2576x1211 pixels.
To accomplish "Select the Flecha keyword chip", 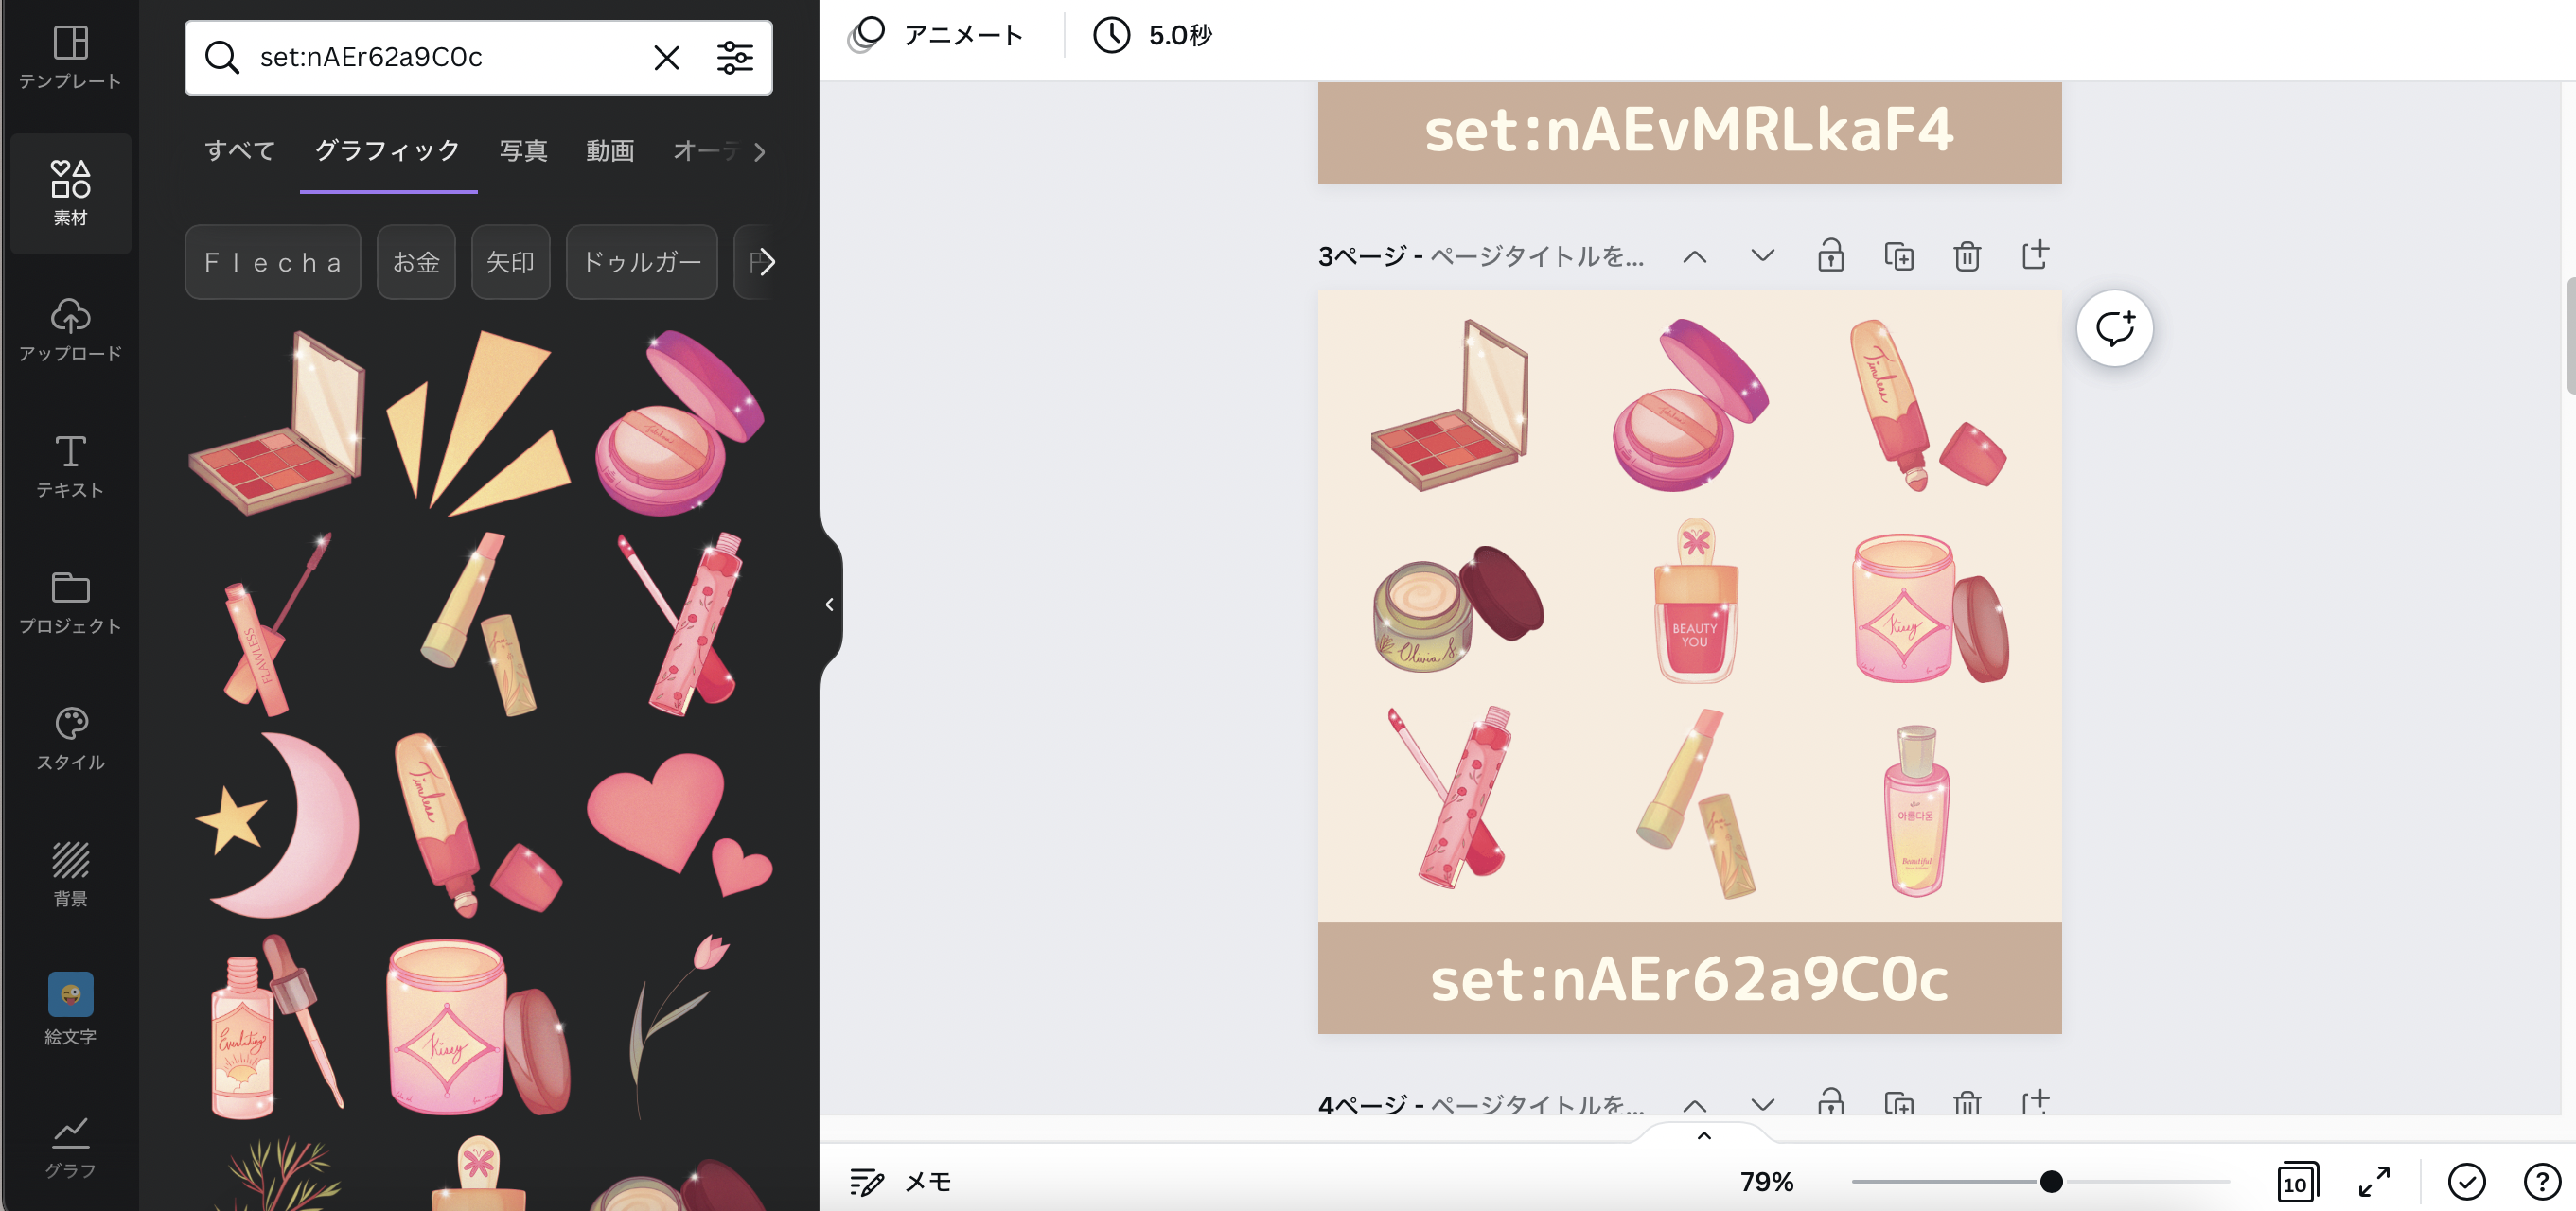I will (x=273, y=262).
